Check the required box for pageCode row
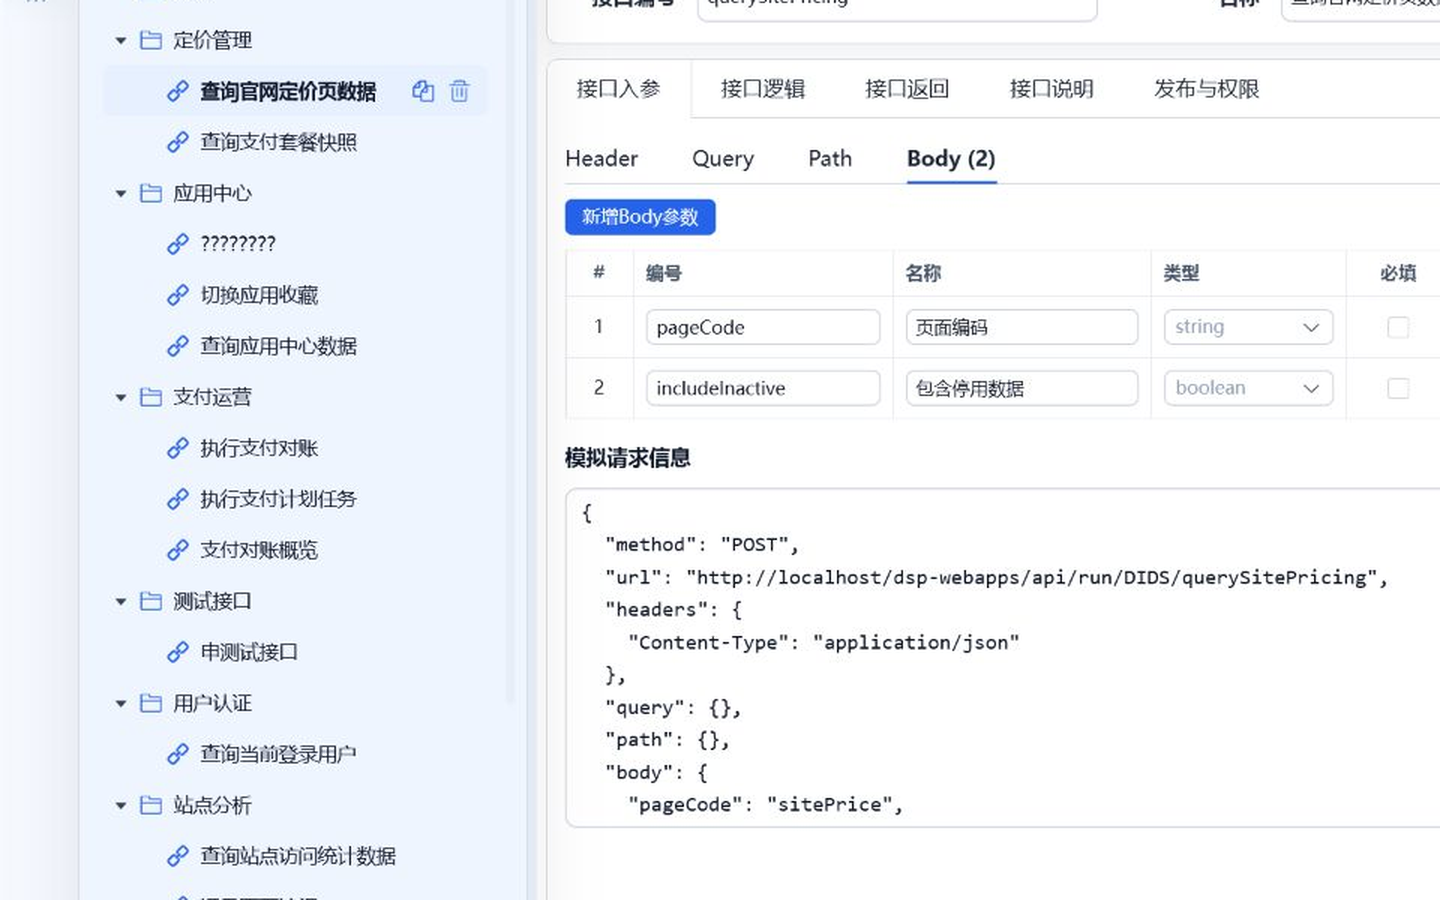This screenshot has height=900, width=1440. (1398, 327)
